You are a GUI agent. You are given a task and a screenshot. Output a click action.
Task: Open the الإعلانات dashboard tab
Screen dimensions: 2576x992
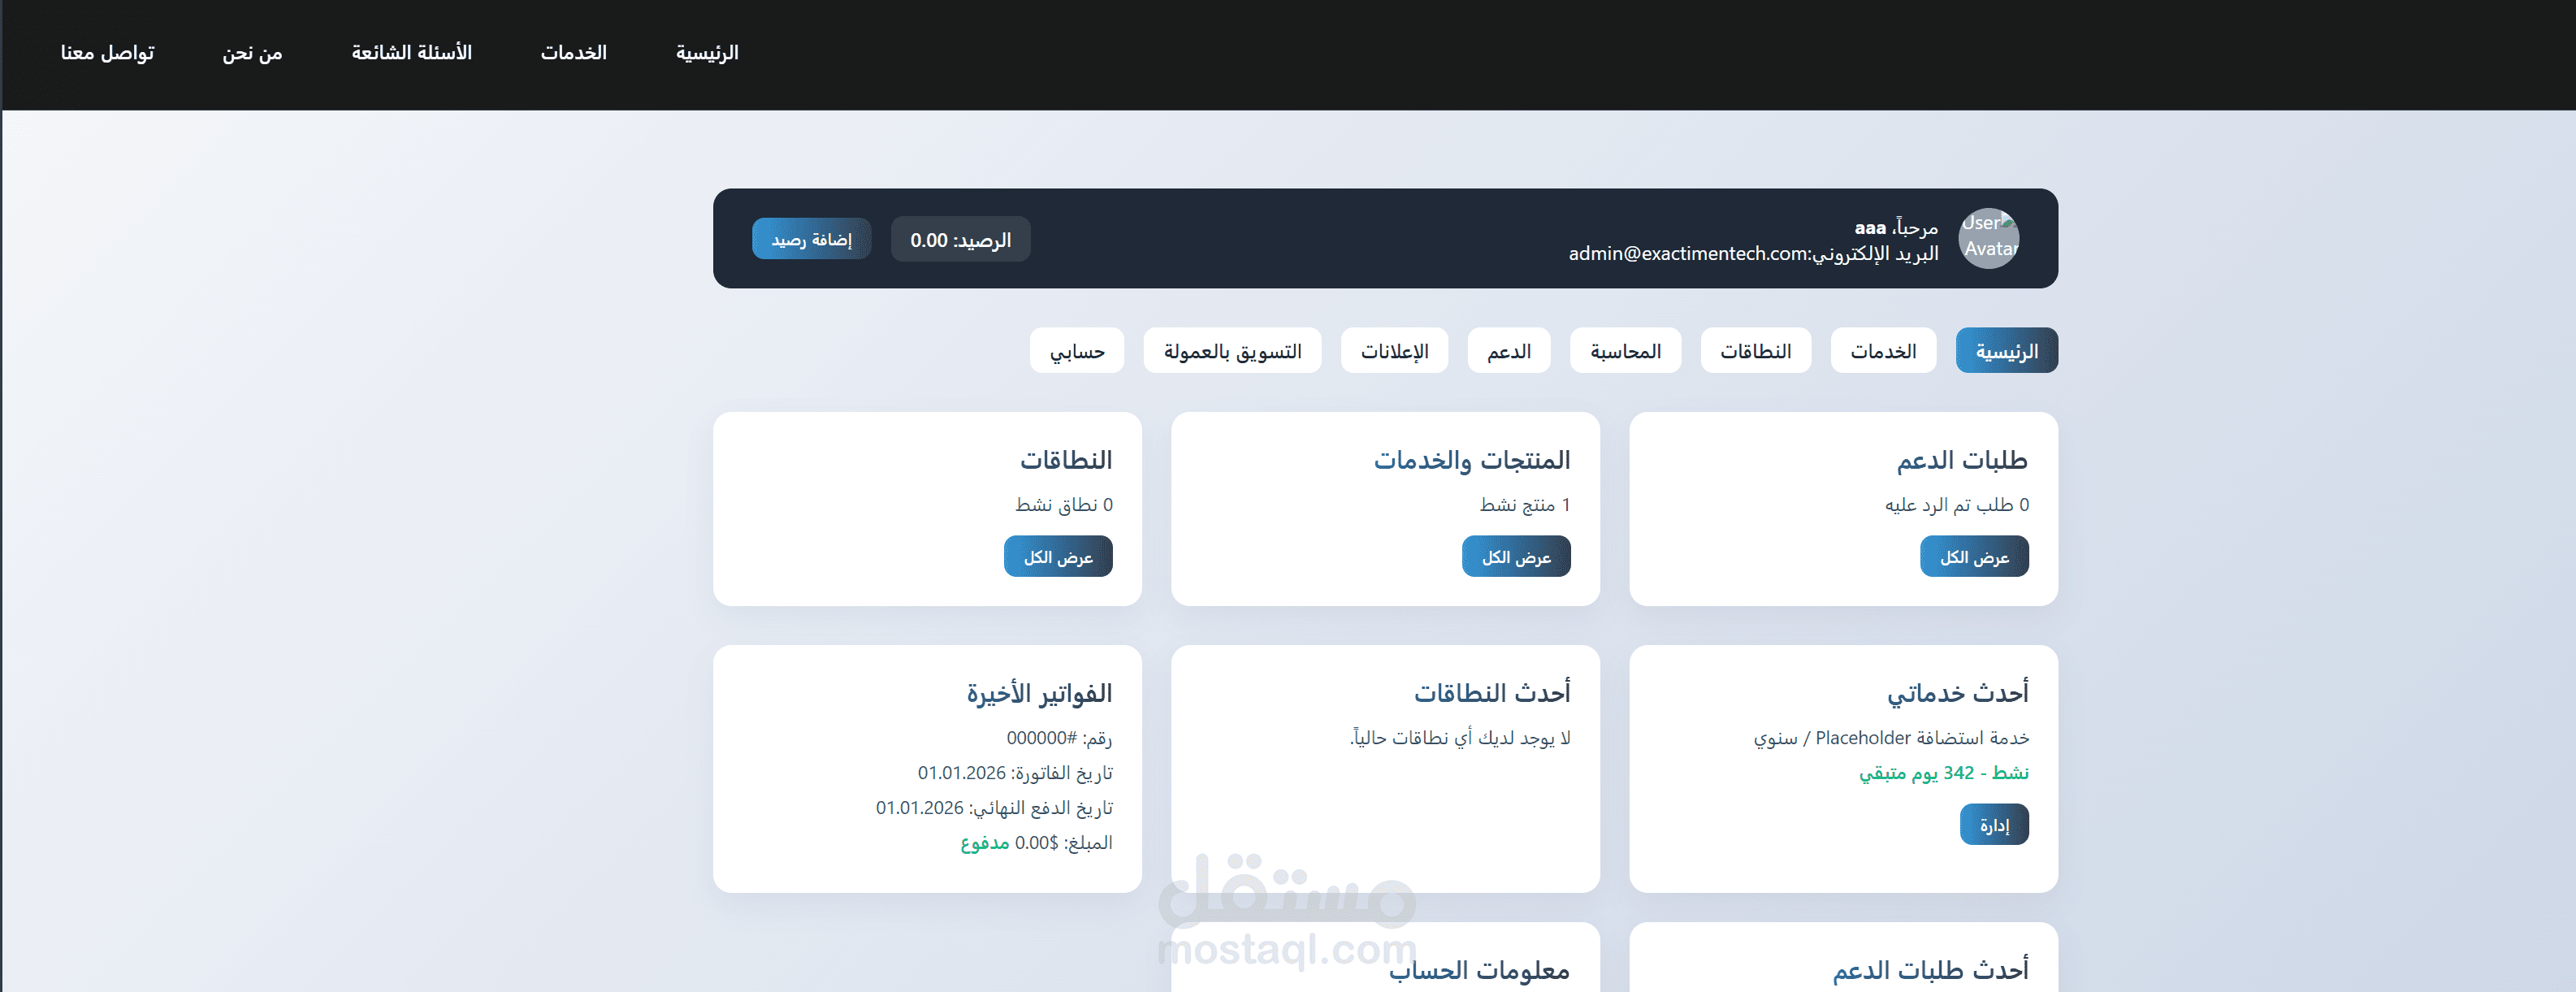click(1394, 350)
